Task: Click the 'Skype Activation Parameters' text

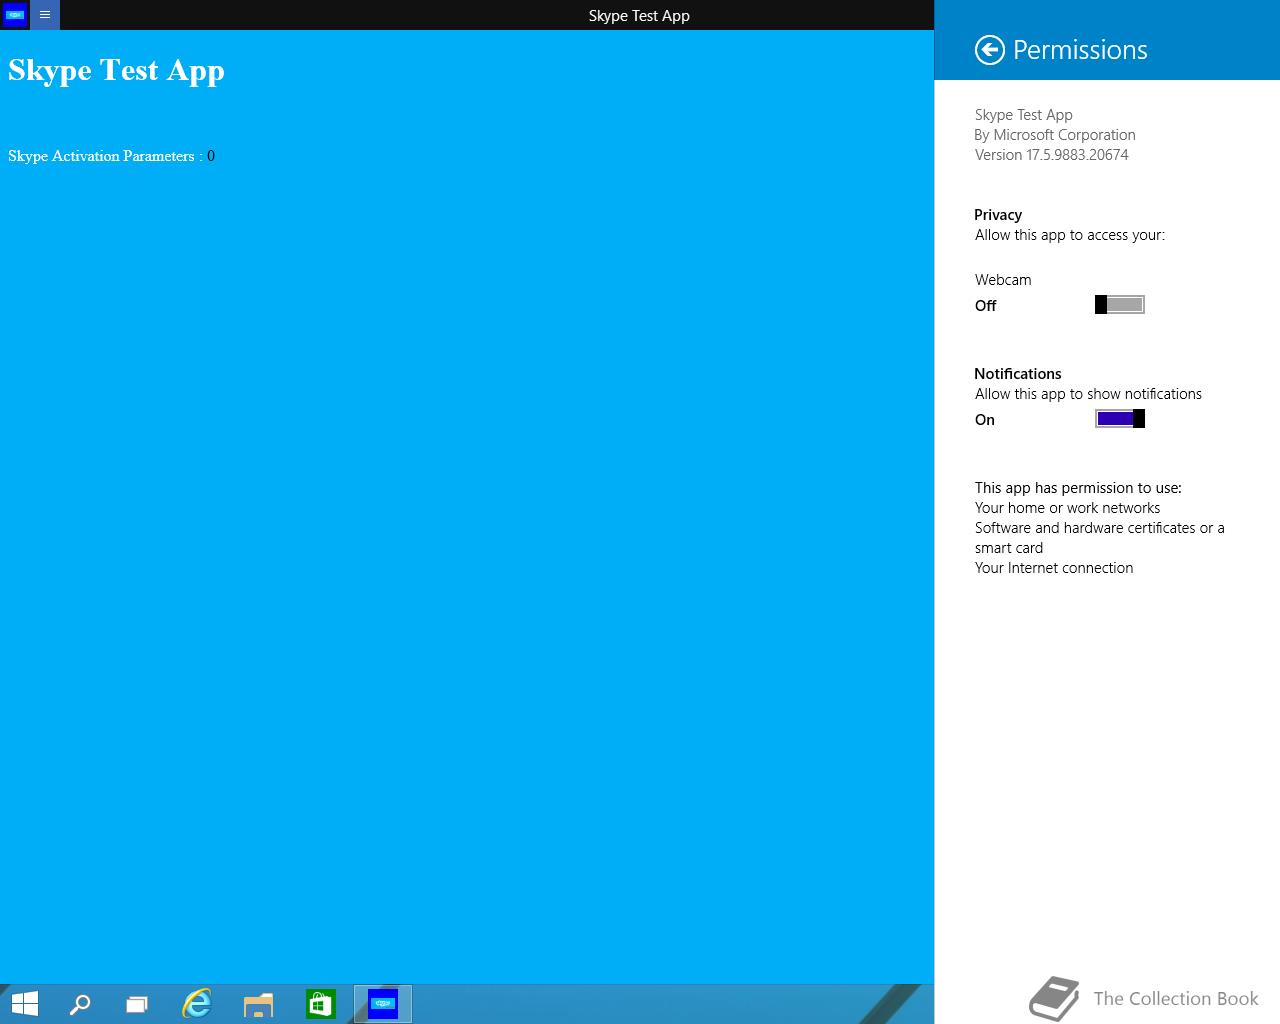Action: [x=101, y=156]
